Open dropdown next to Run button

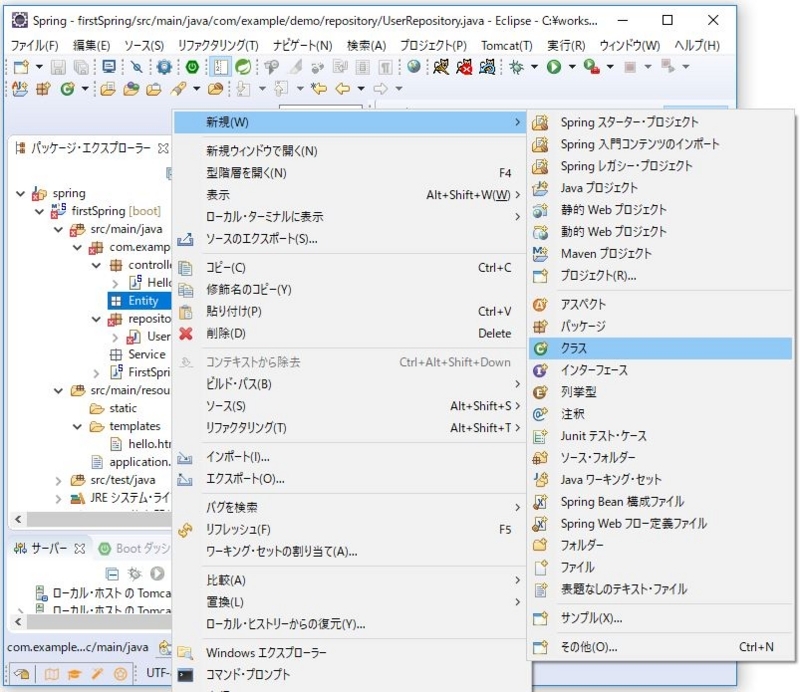click(572, 67)
